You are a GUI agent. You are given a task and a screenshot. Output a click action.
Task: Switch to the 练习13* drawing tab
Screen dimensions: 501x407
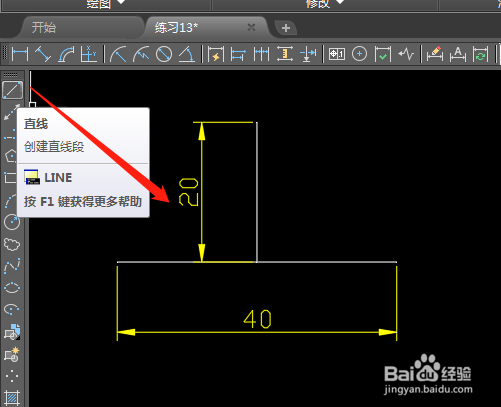coord(176,27)
